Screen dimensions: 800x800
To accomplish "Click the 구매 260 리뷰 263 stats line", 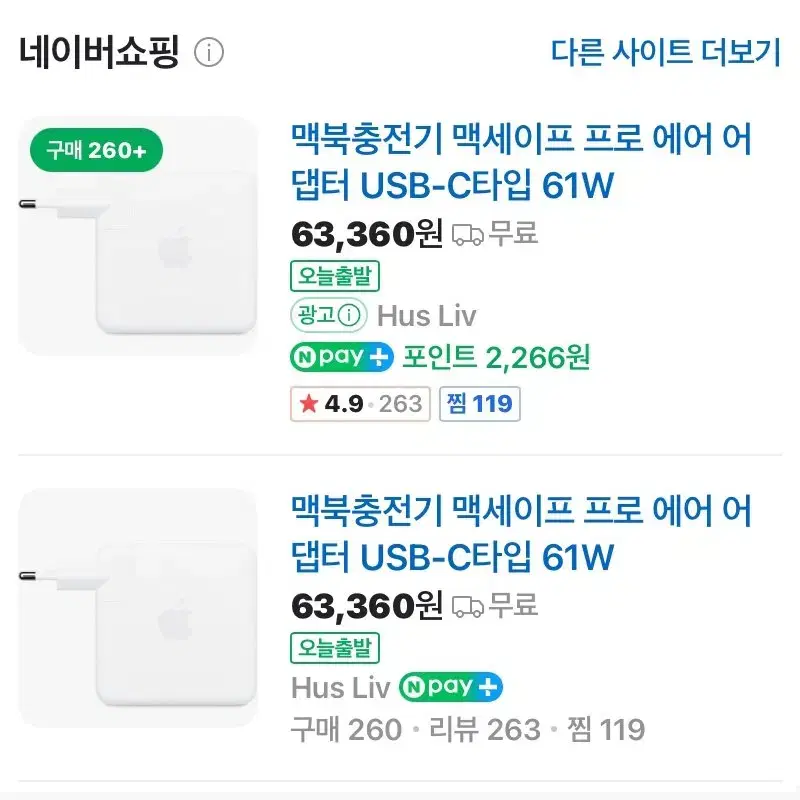I will [468, 730].
